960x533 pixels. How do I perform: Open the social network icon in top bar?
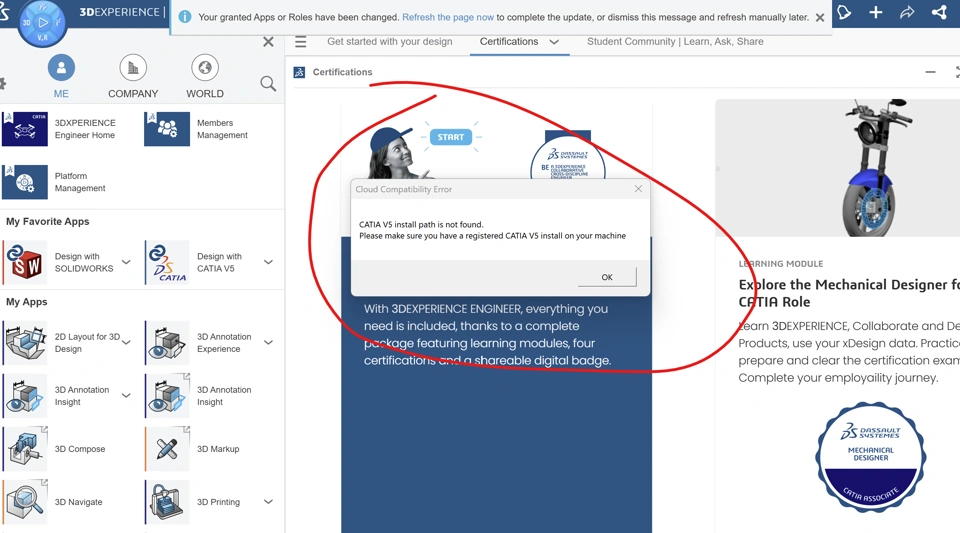point(939,12)
